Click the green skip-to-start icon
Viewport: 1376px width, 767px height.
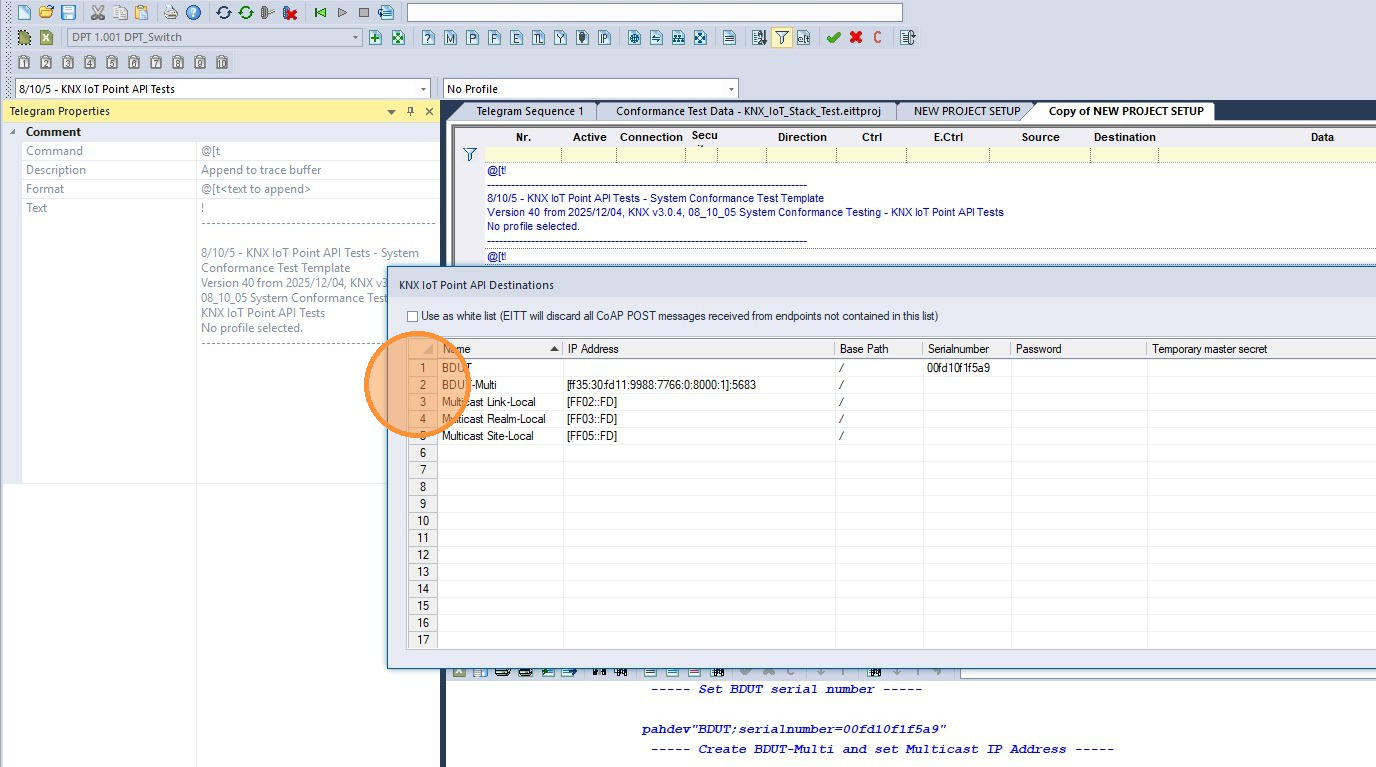coord(320,13)
